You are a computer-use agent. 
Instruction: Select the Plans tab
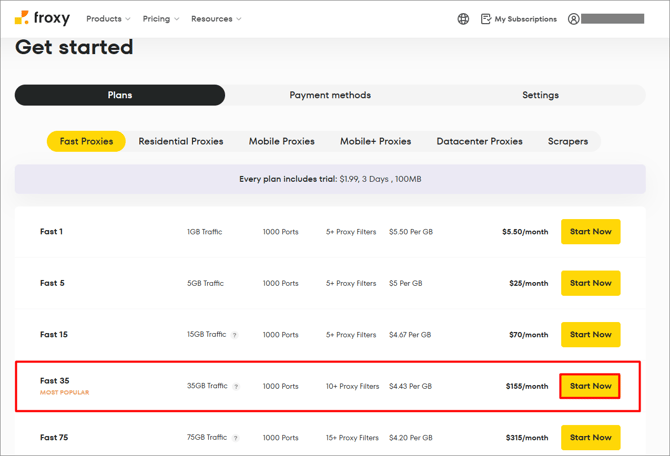[120, 95]
